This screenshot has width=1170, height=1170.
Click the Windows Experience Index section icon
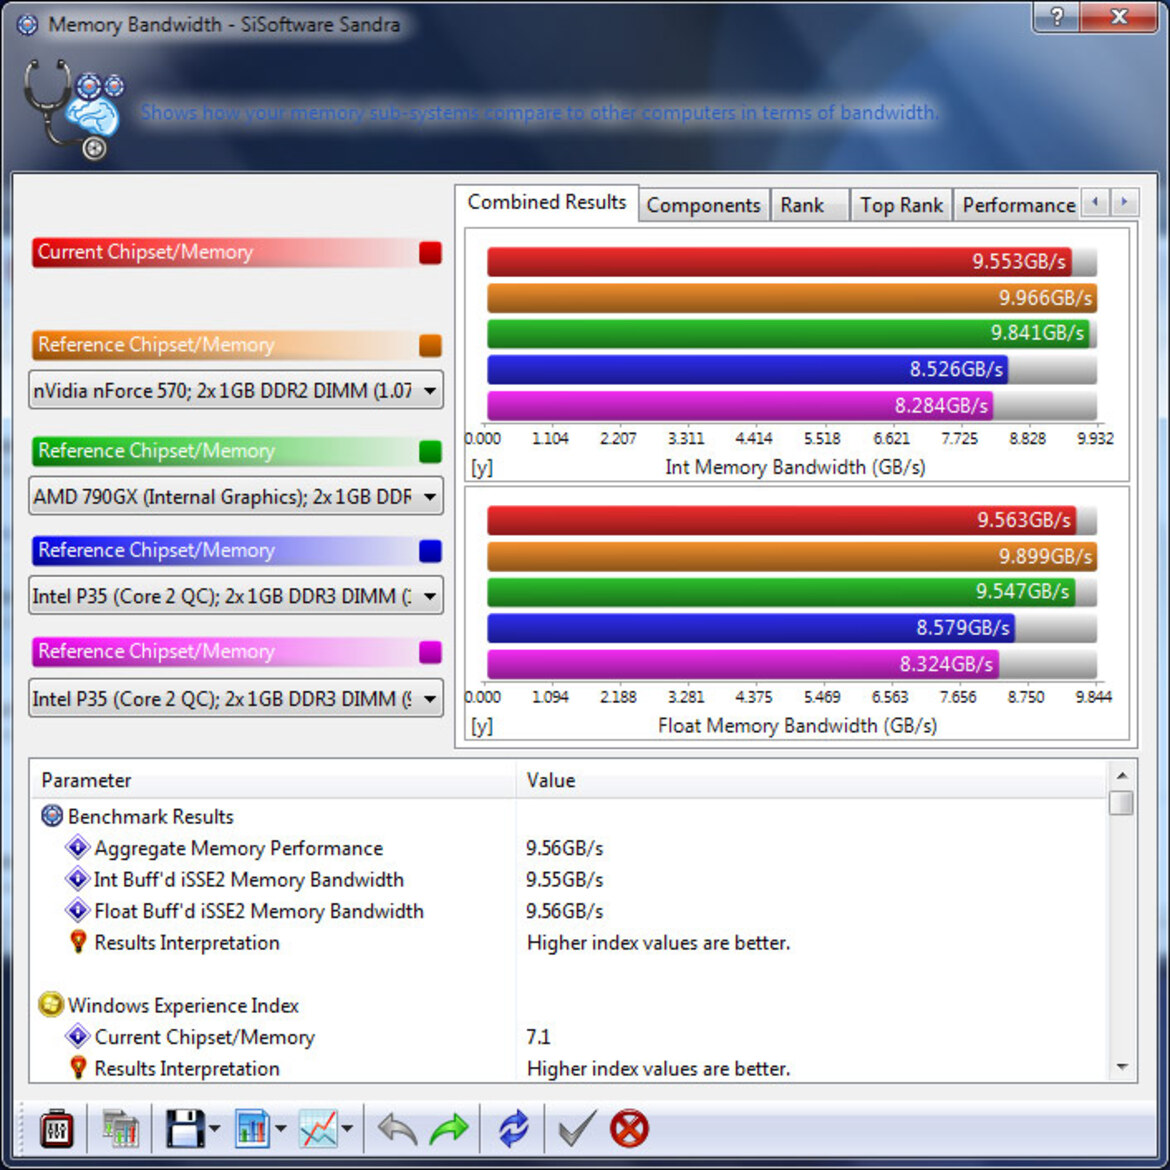(51, 1004)
